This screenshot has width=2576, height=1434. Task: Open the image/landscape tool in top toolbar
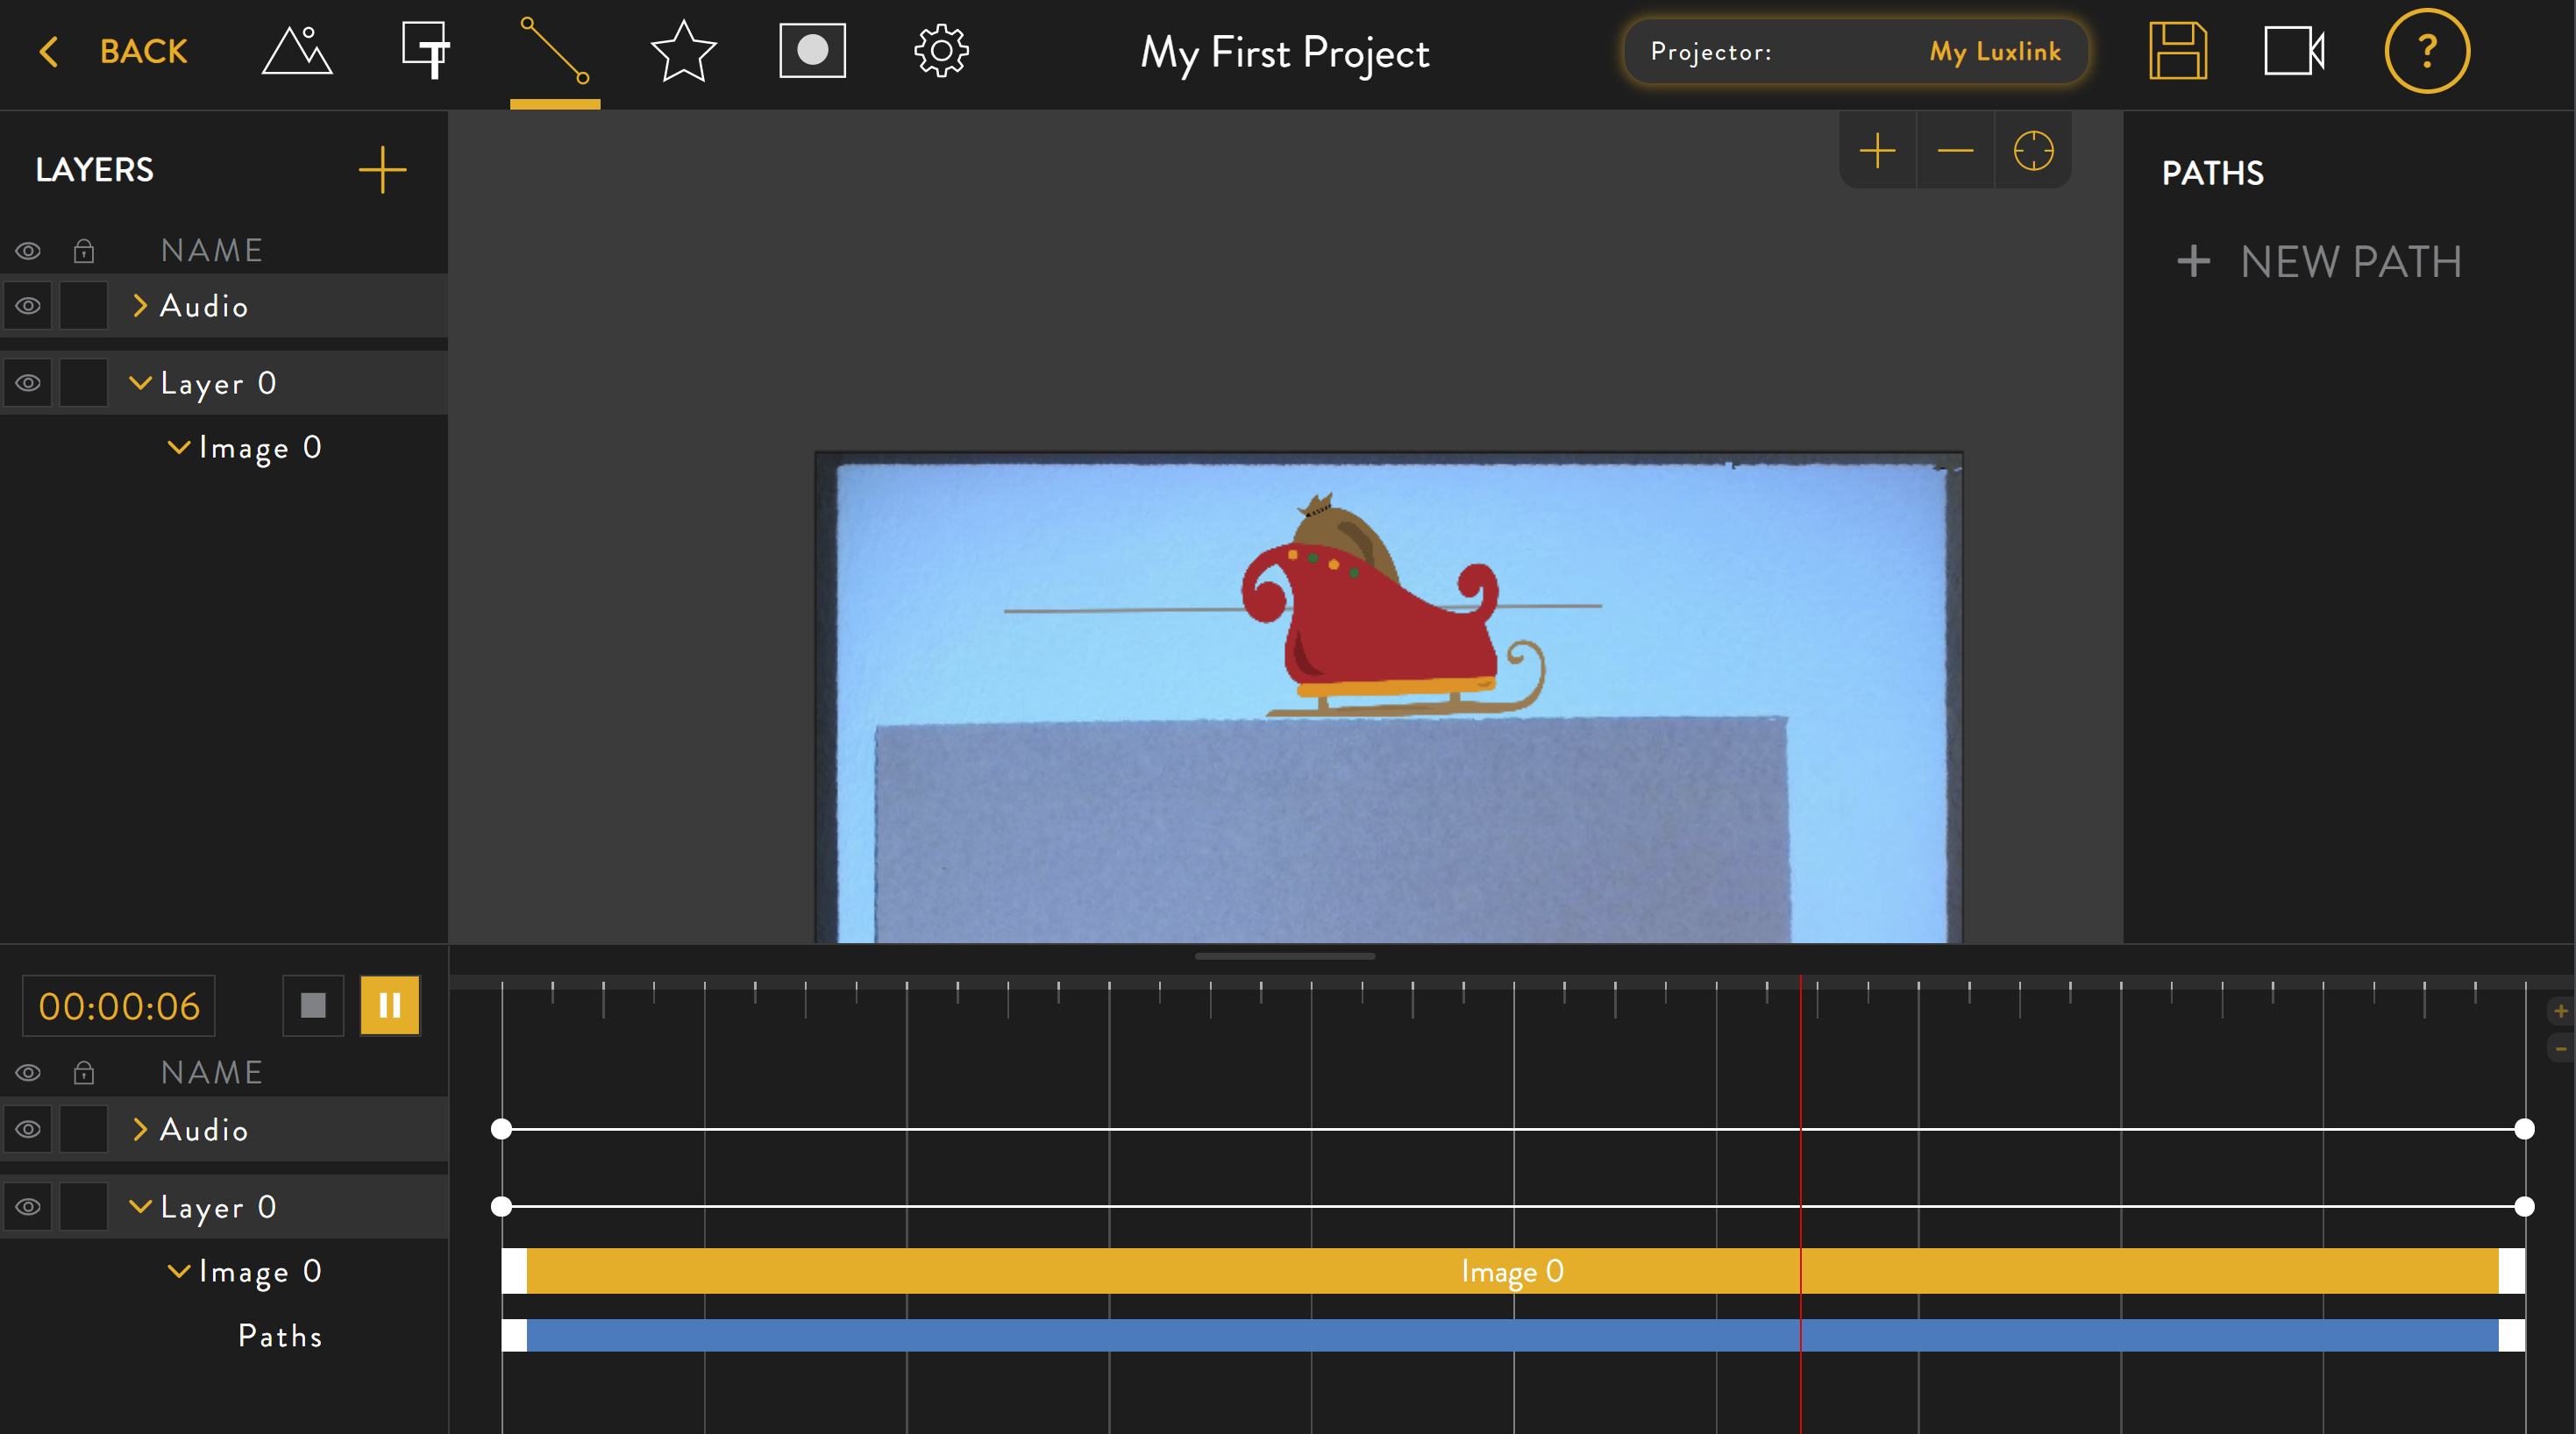click(x=296, y=51)
